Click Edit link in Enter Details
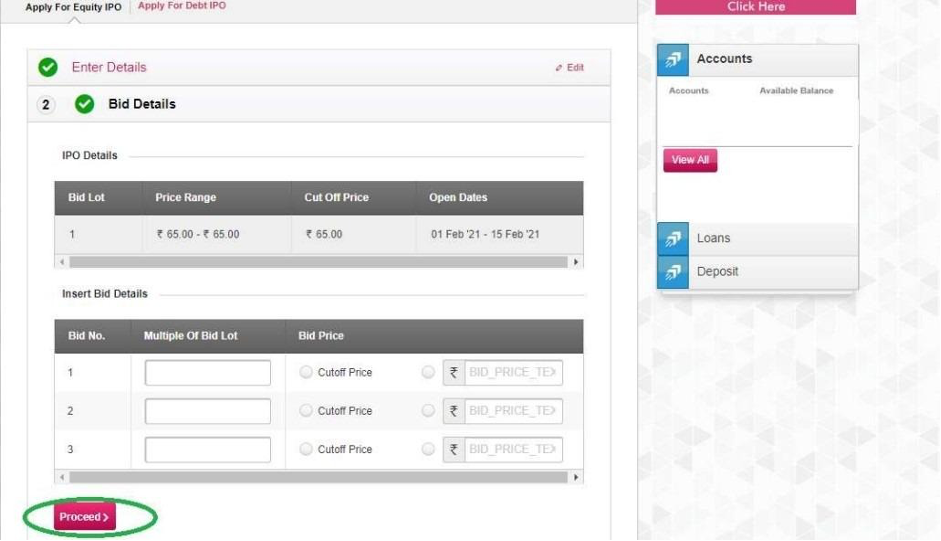This screenshot has height=541, width=941. click(570, 68)
